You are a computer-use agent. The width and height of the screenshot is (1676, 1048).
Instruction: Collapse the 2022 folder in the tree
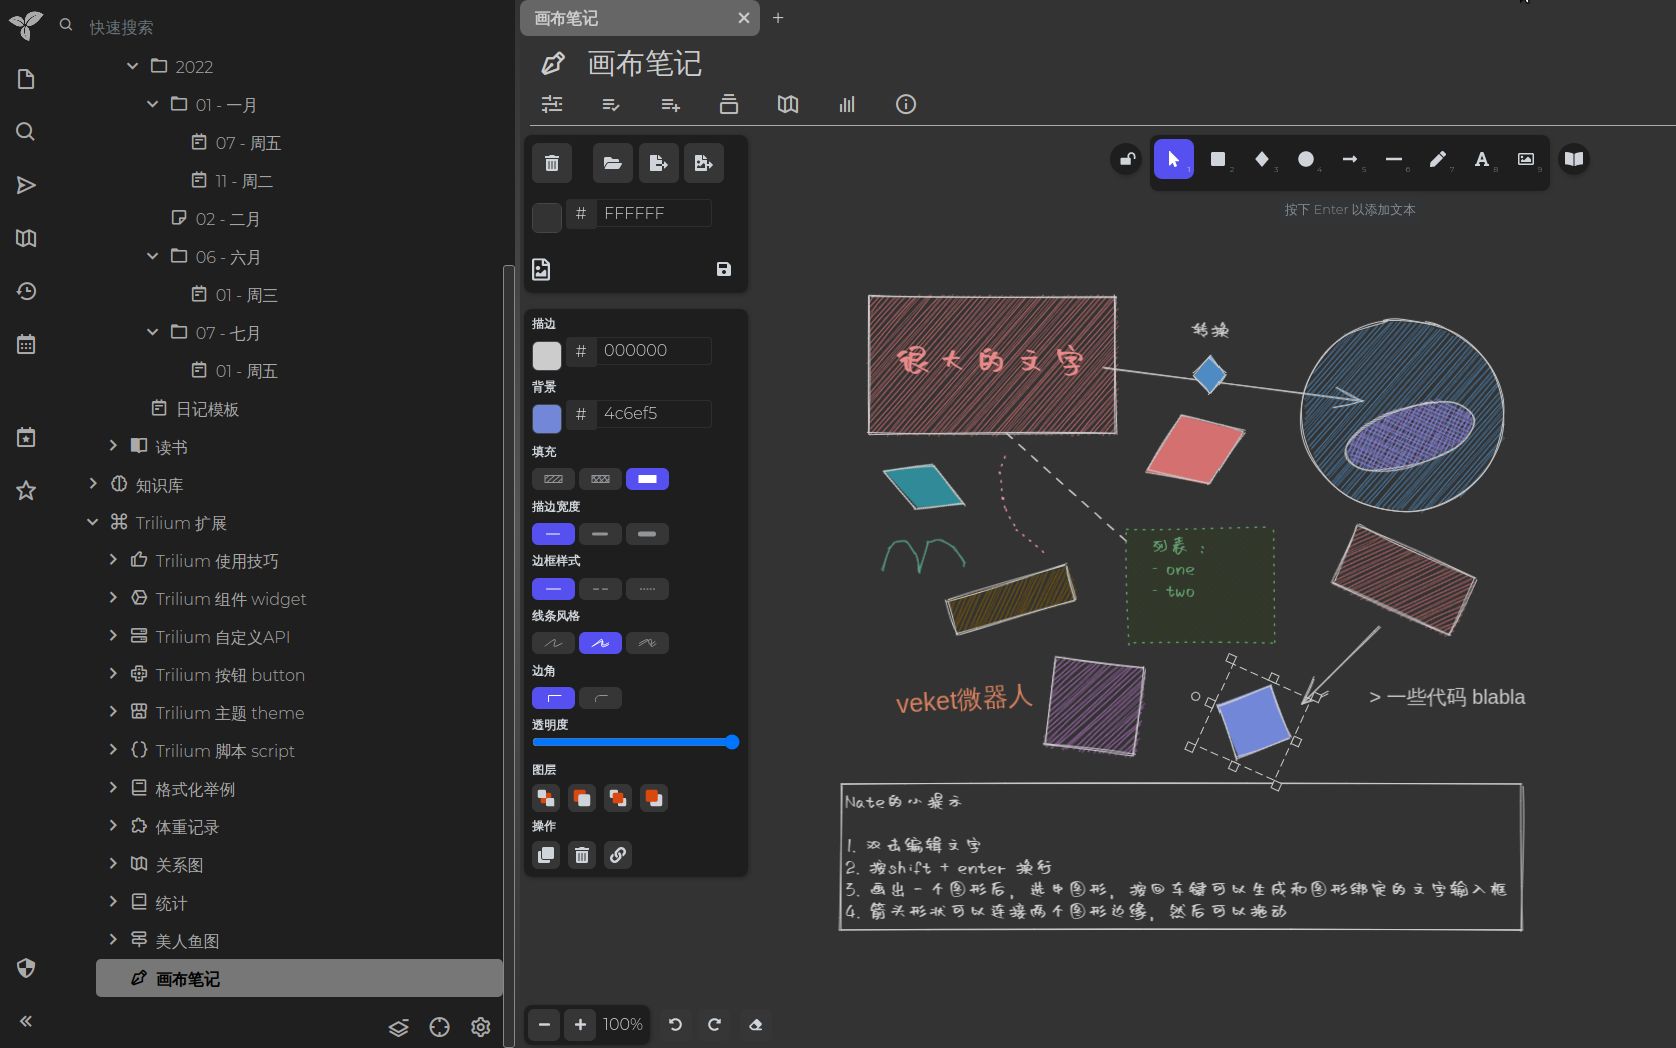click(133, 66)
